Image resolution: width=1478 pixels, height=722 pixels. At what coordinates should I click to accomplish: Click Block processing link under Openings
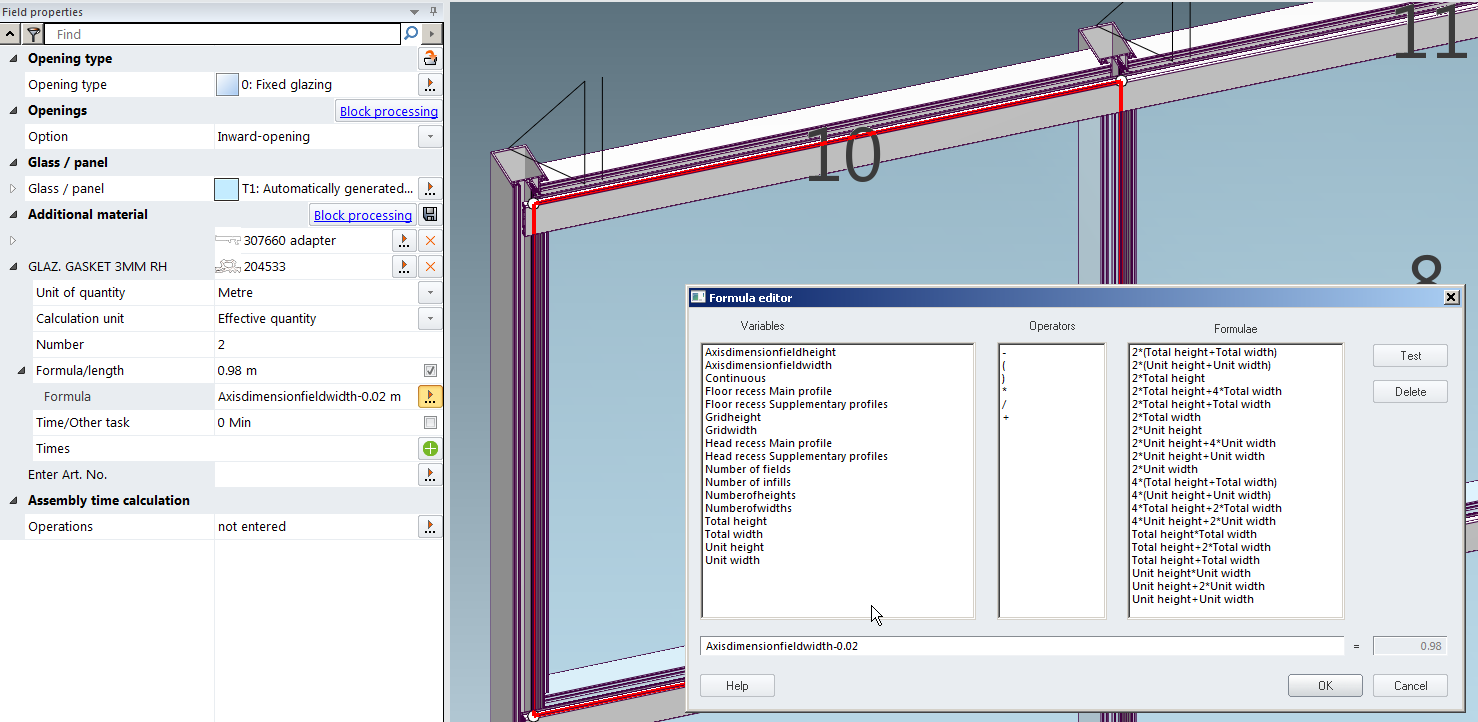(x=388, y=111)
